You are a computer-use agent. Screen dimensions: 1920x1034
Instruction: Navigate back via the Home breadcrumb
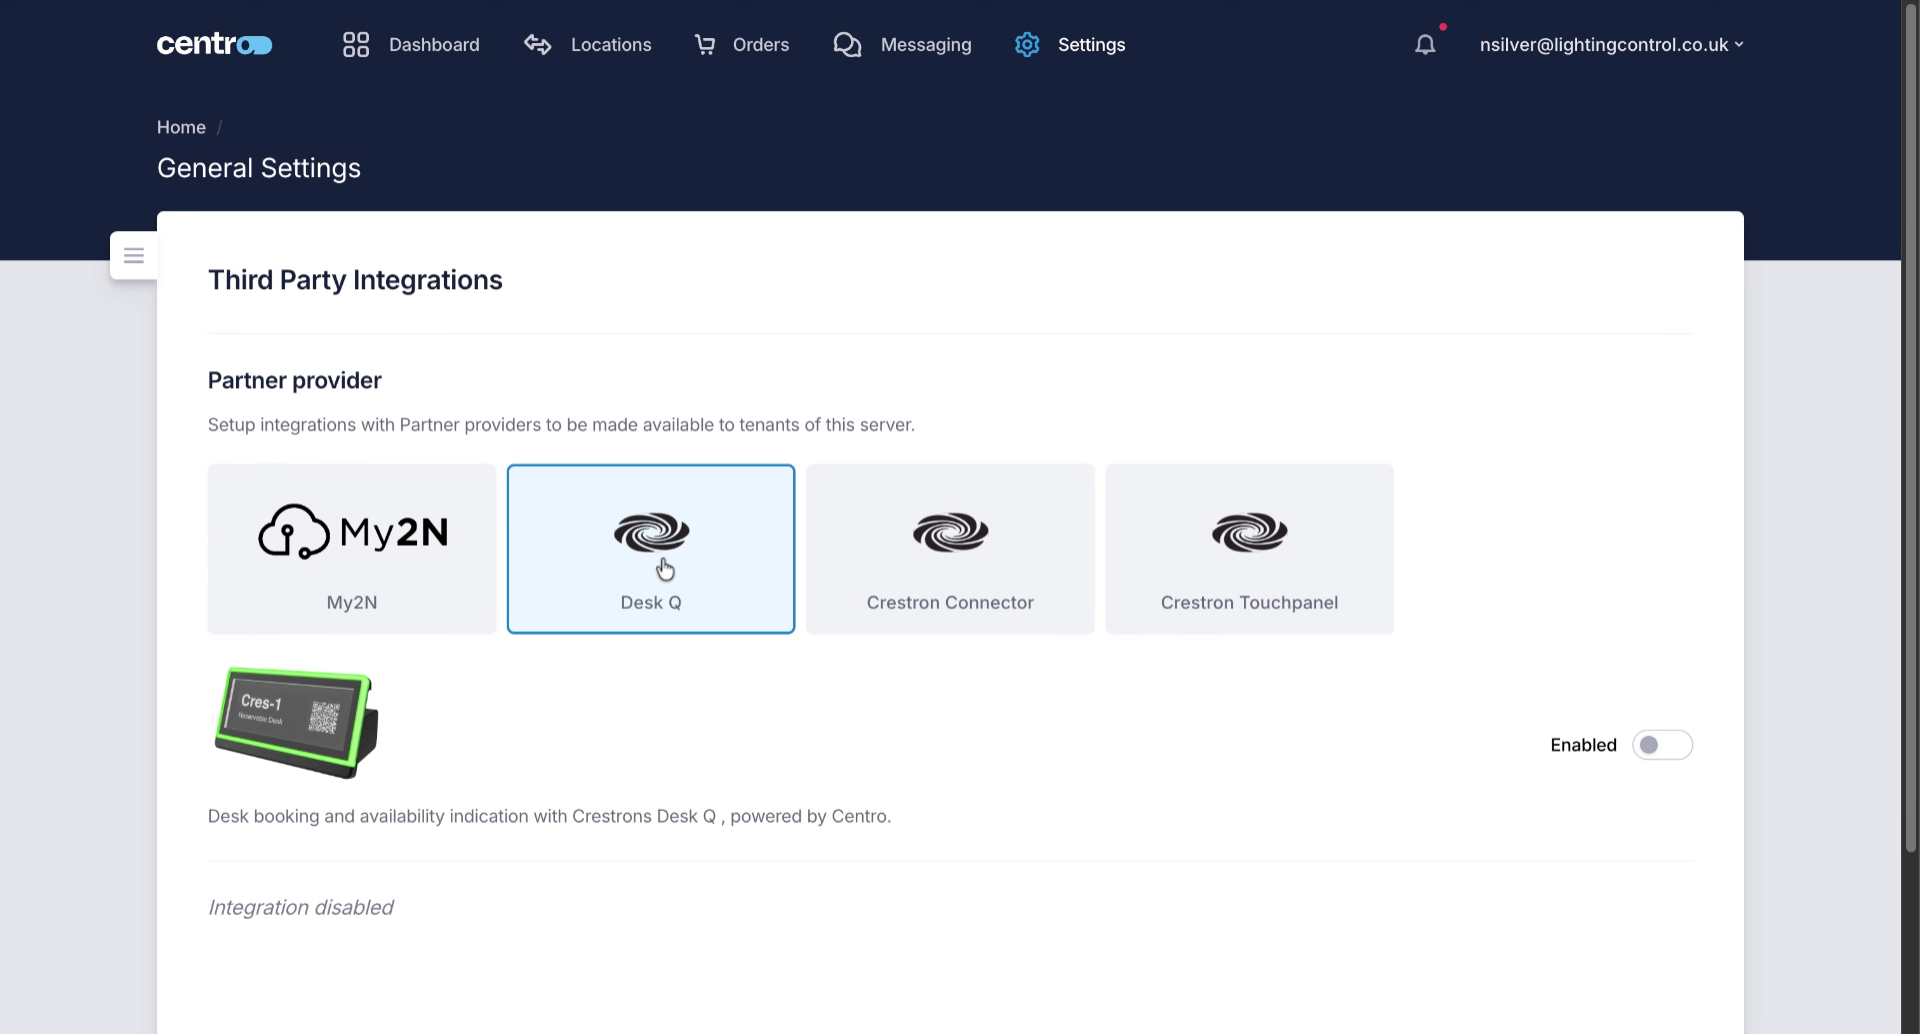(x=181, y=127)
